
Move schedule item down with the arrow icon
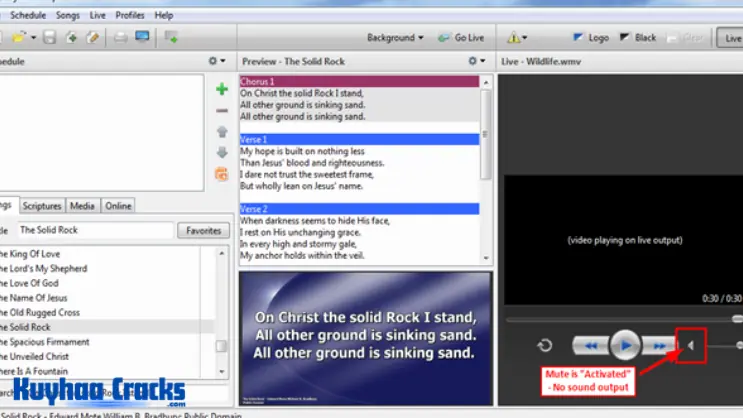[221, 152]
